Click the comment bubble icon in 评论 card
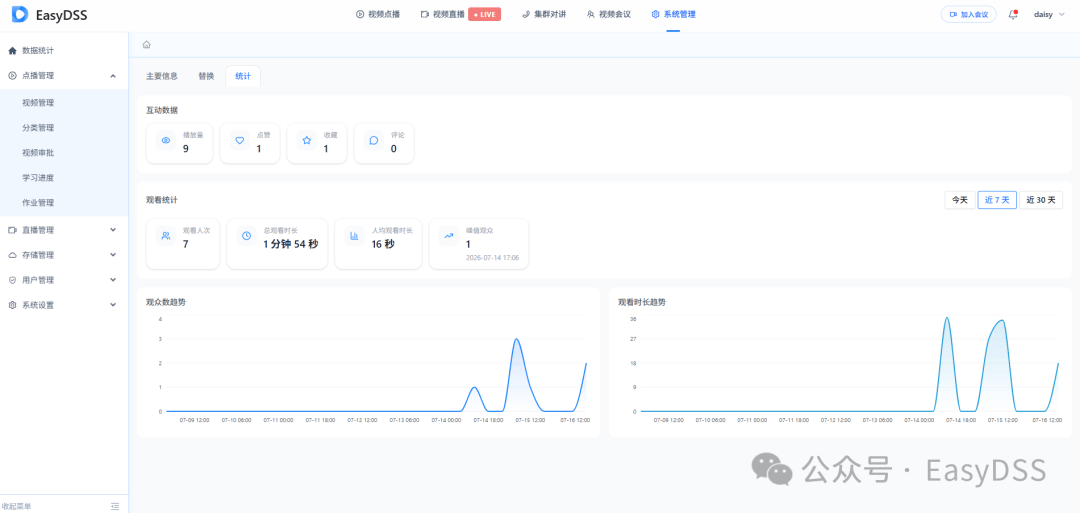The image size is (1080, 513). pyautogui.click(x=374, y=140)
